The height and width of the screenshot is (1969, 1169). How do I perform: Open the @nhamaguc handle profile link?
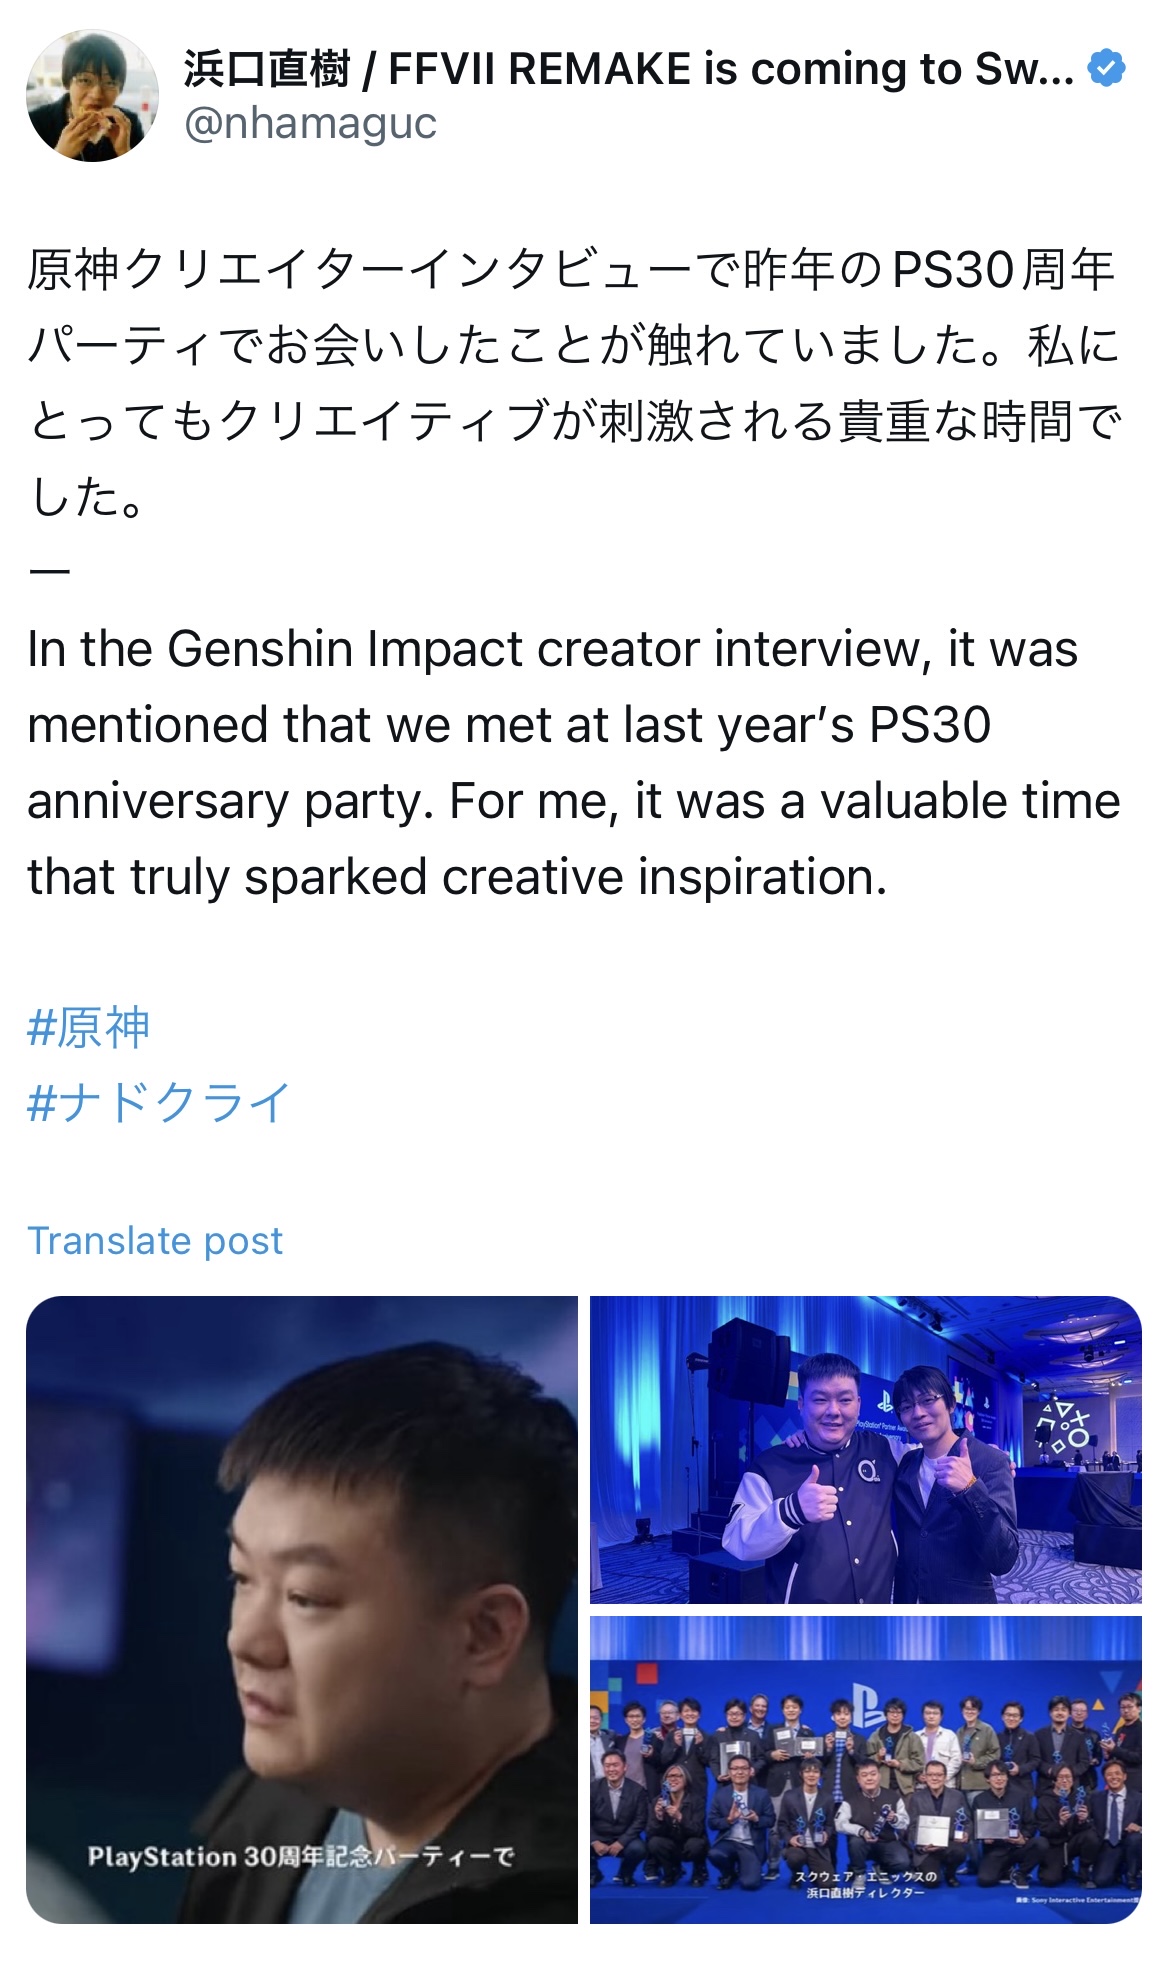(x=310, y=123)
